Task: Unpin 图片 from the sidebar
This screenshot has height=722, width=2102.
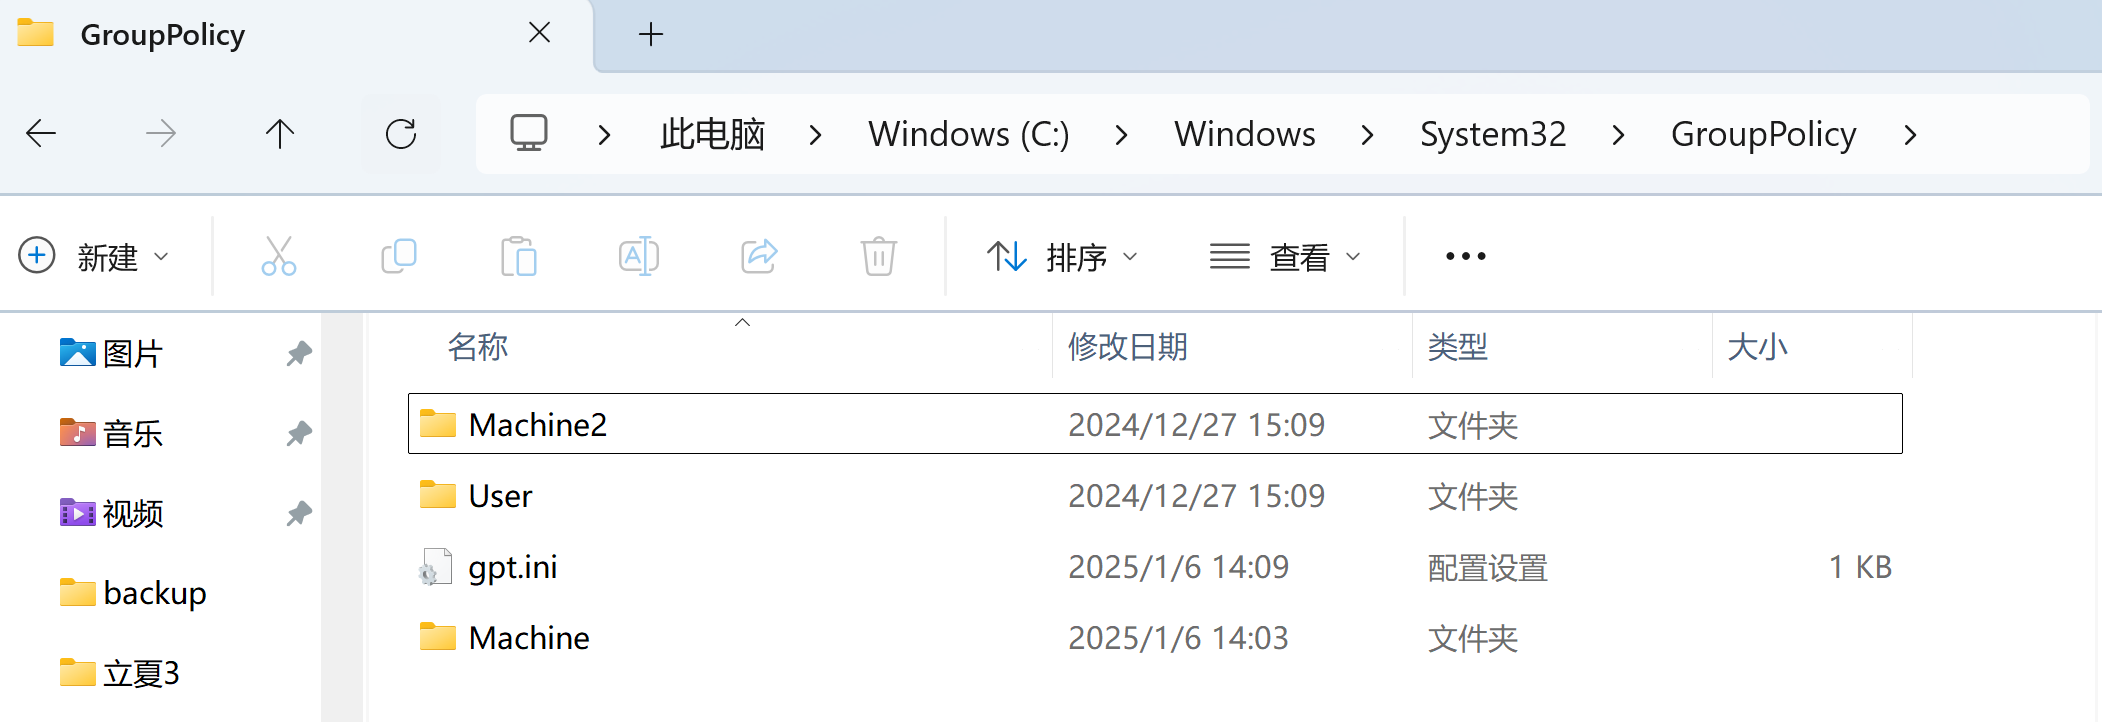Action: [x=297, y=352]
